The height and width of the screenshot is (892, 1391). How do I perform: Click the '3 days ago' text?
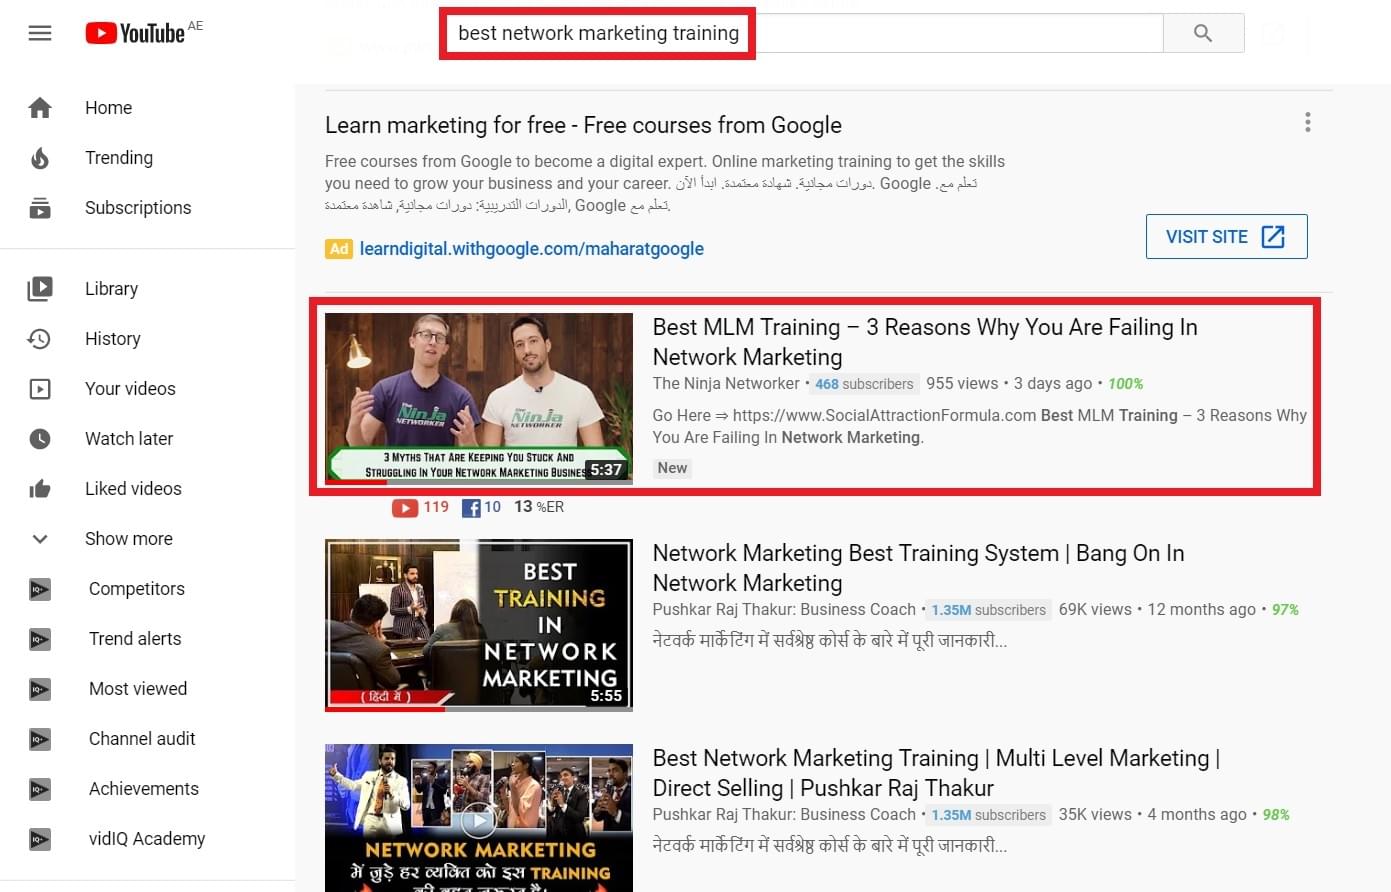(x=1053, y=383)
